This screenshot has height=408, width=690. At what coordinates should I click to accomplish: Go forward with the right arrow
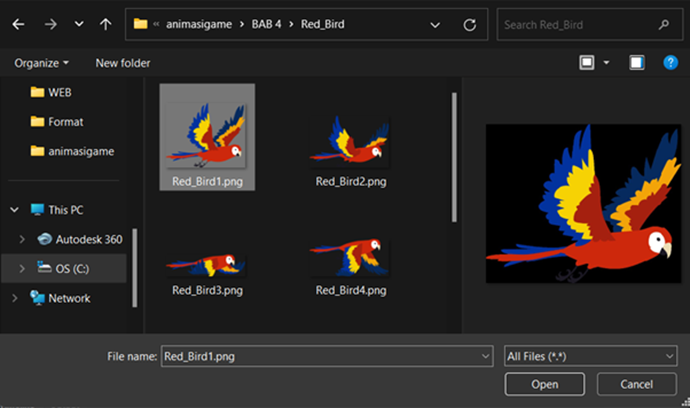(x=51, y=24)
